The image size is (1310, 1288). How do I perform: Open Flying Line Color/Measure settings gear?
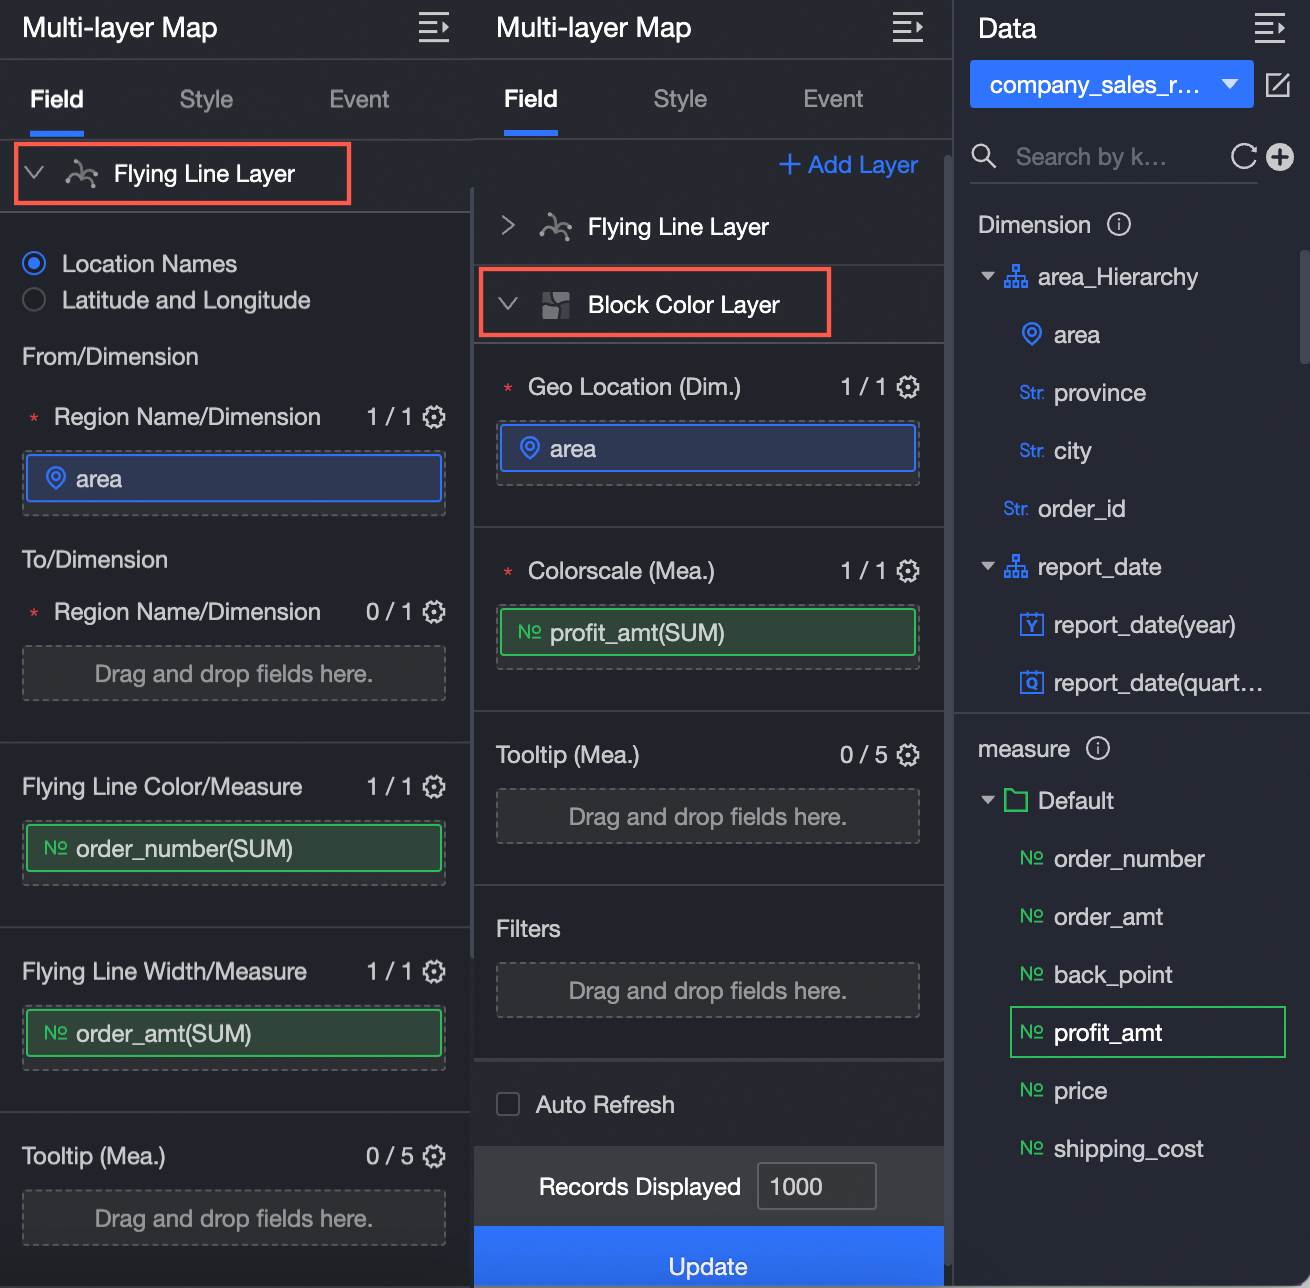[x=434, y=787]
